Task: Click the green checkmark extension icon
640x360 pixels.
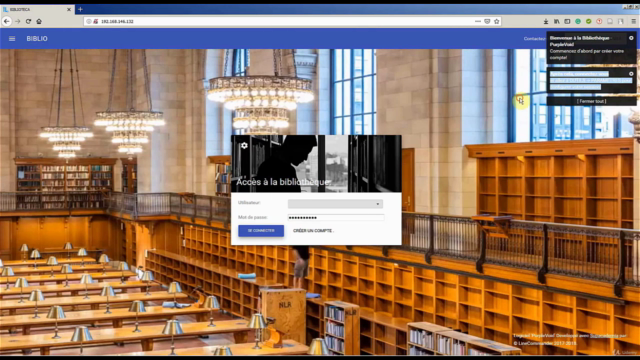Action: (589, 21)
